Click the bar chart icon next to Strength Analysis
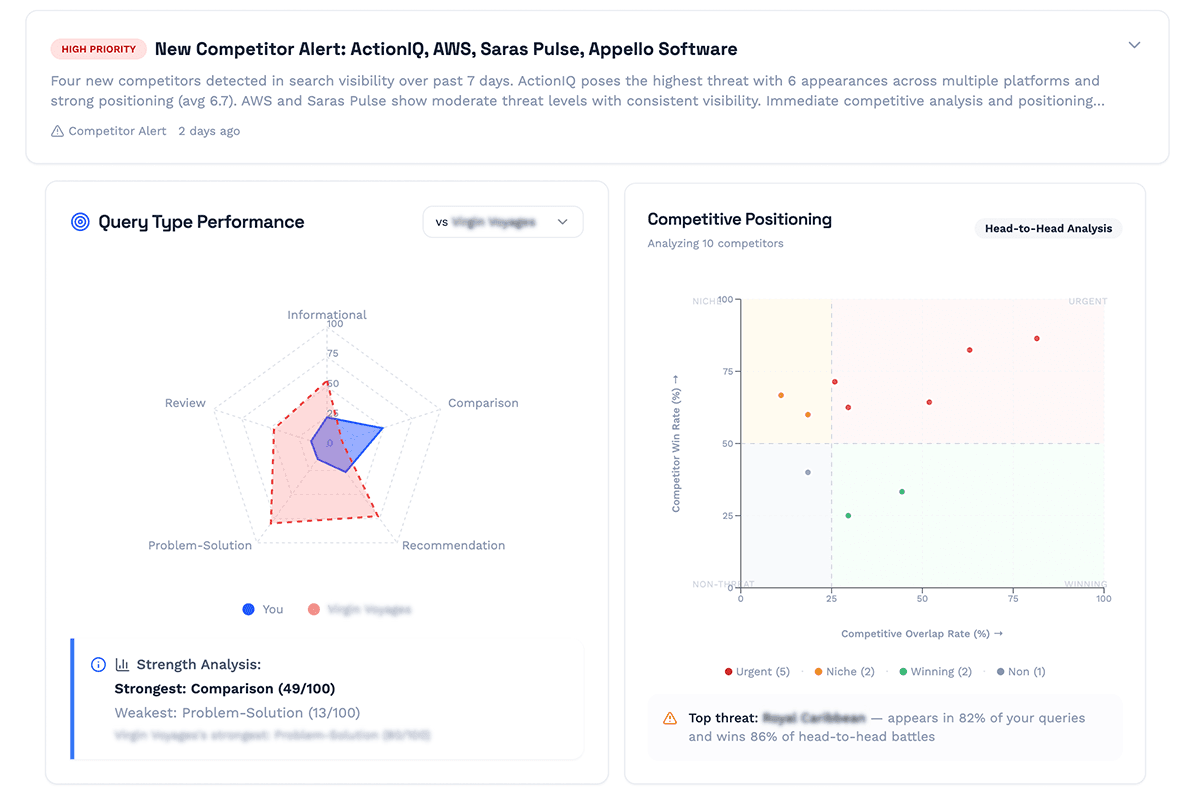Screen dimensions: 1200x800 (x=122, y=663)
